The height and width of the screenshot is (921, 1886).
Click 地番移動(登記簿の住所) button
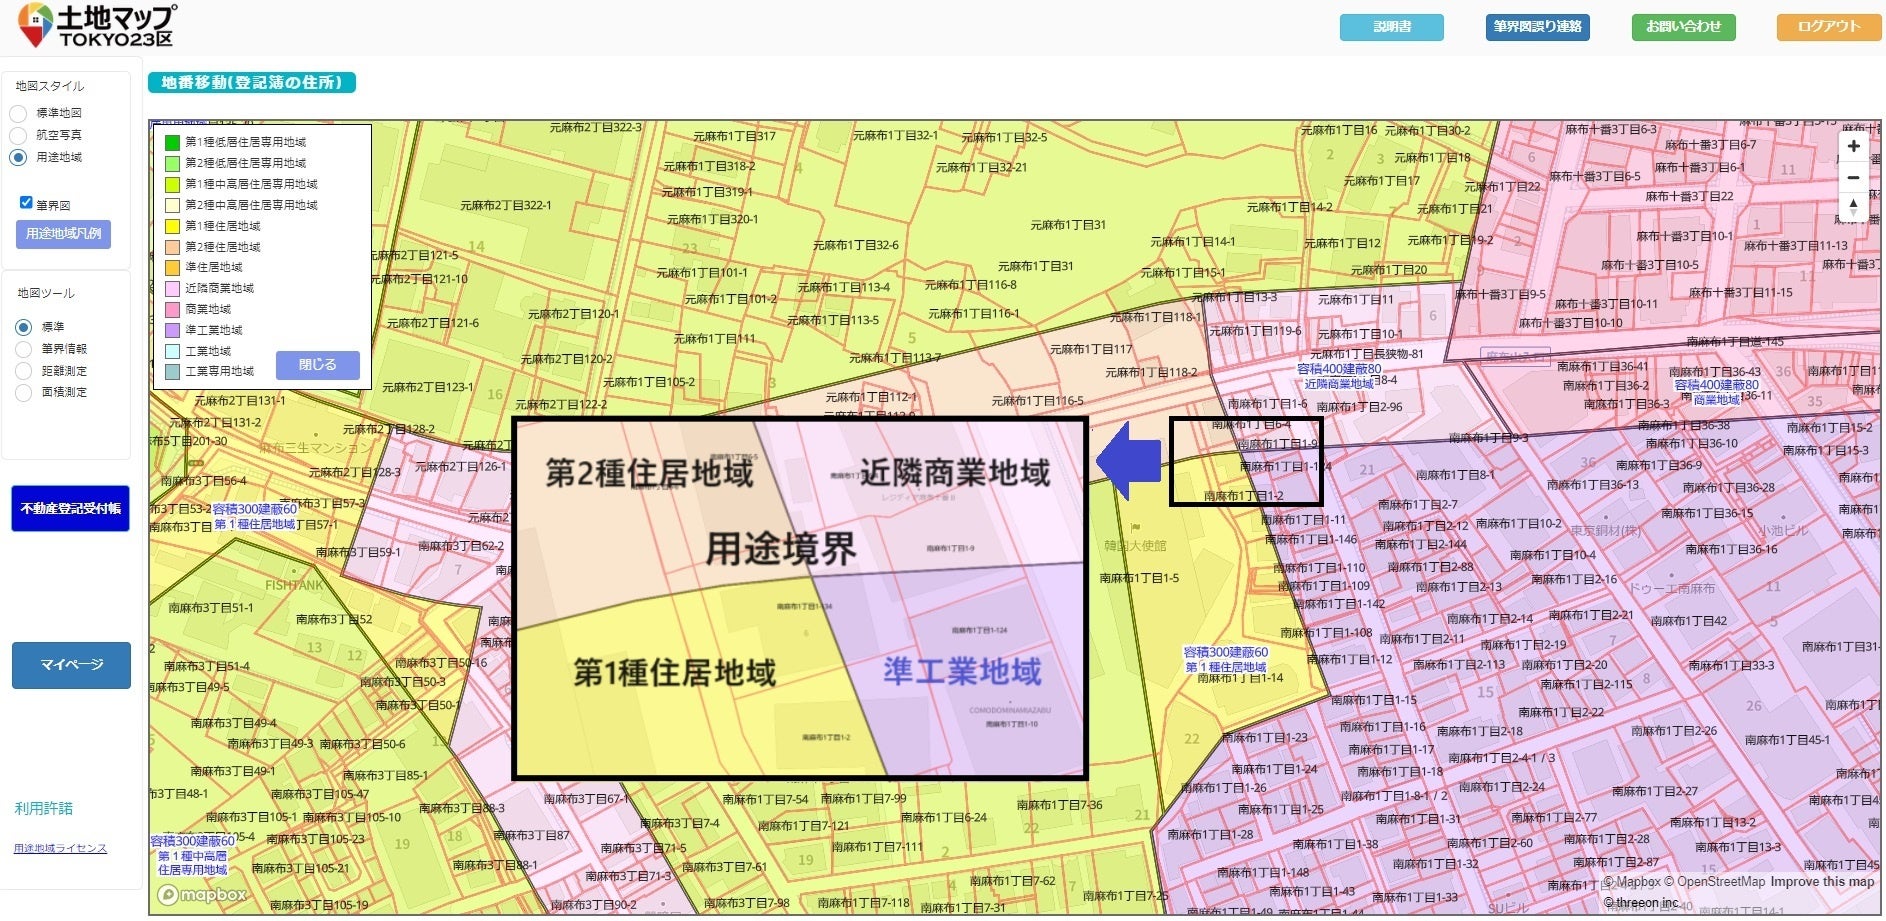point(252,83)
